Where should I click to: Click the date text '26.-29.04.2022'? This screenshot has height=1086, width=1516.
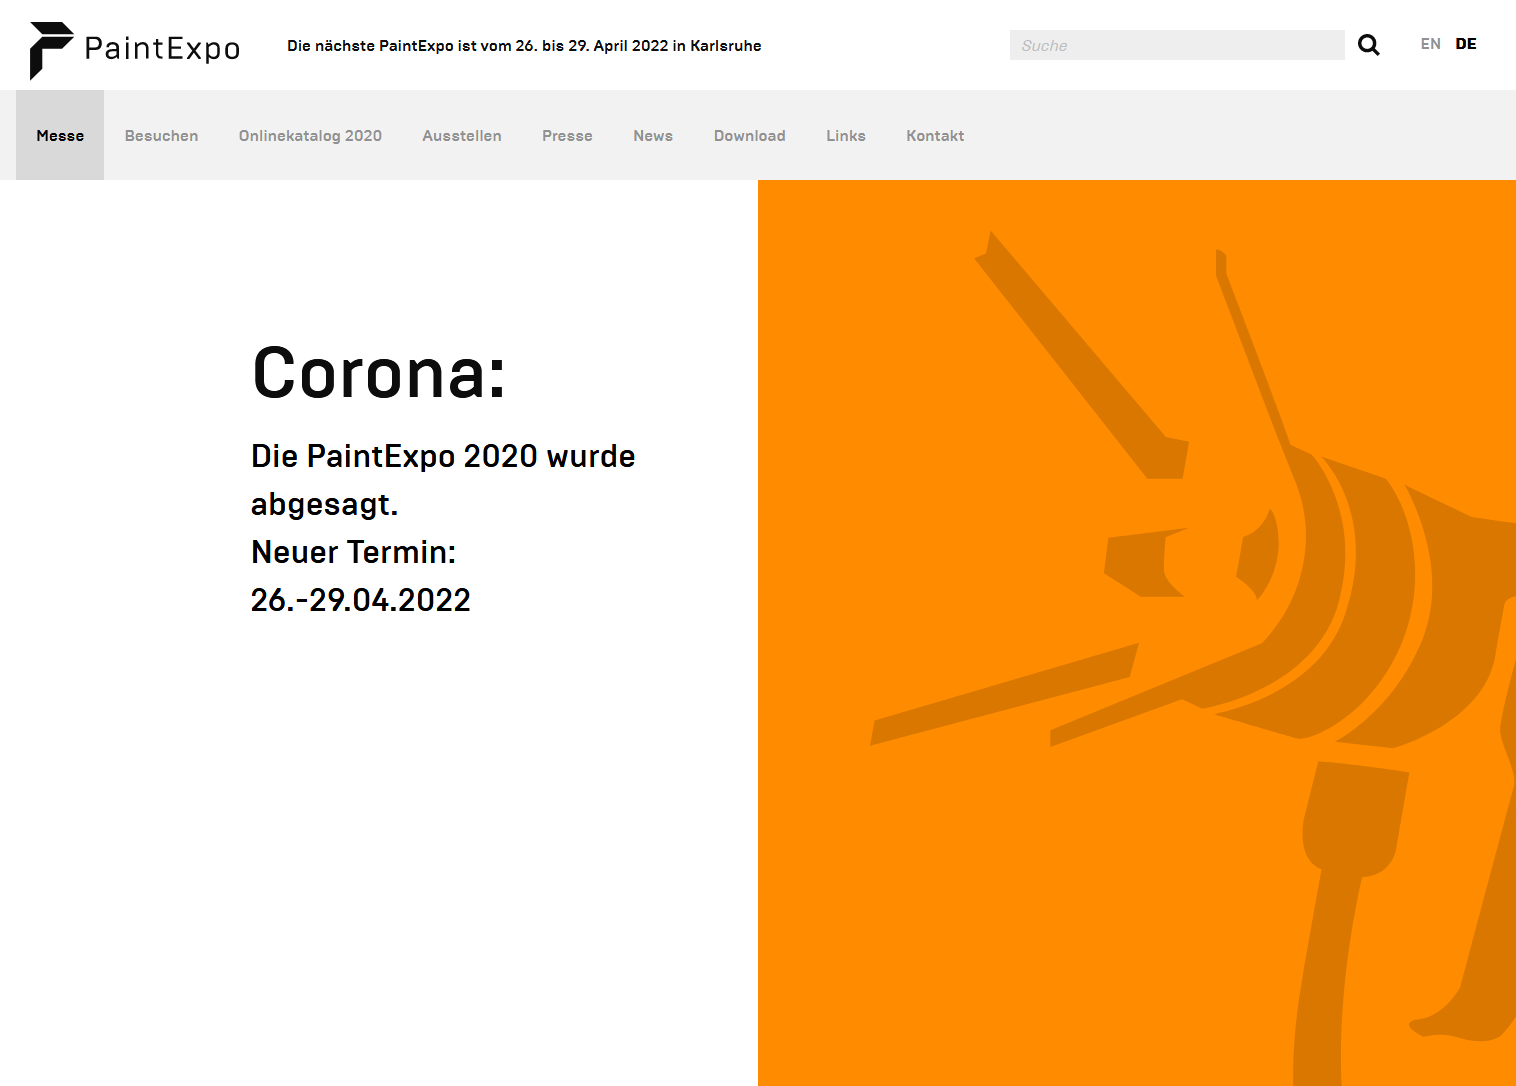pos(360,600)
